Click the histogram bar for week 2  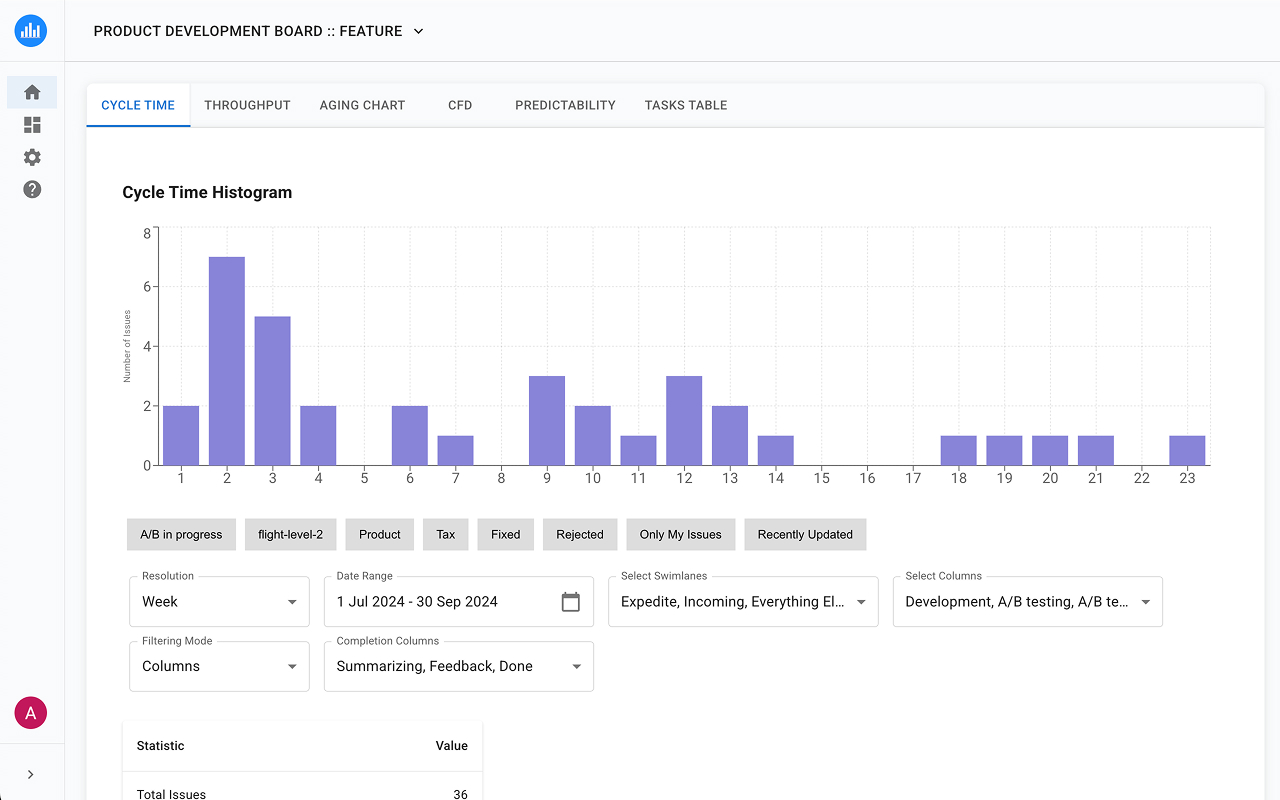(227, 361)
